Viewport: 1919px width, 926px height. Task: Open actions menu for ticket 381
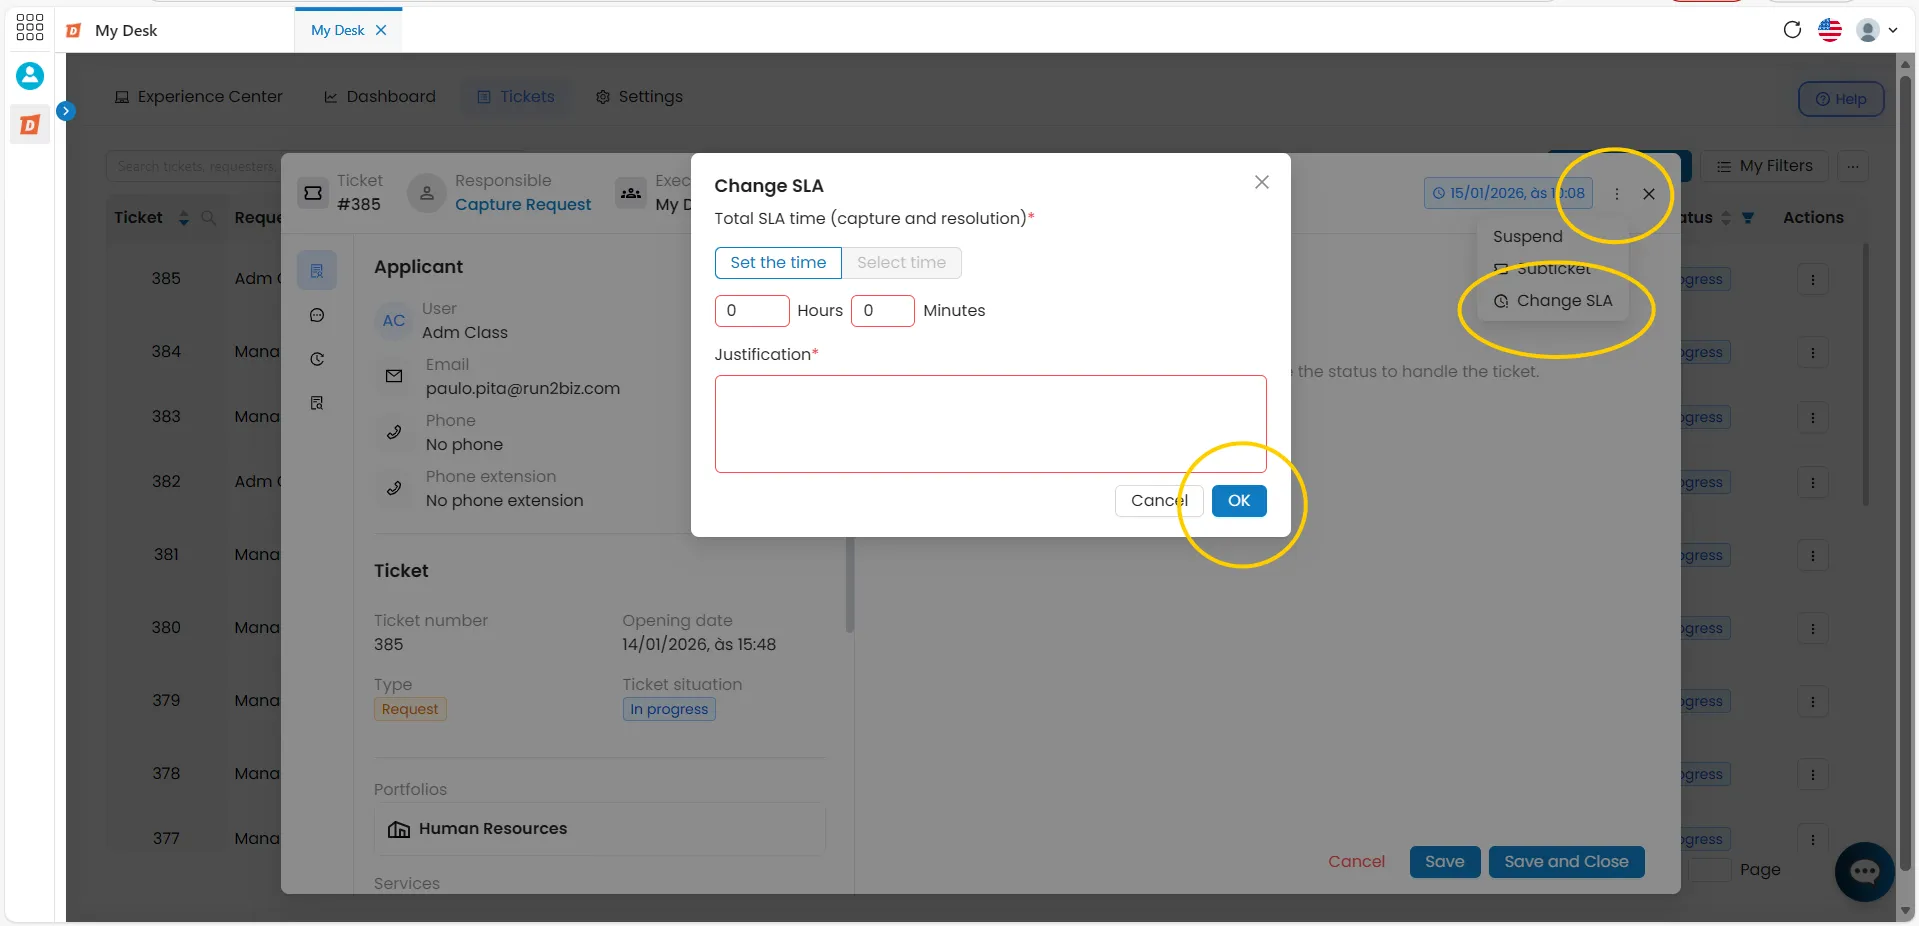[1813, 556]
